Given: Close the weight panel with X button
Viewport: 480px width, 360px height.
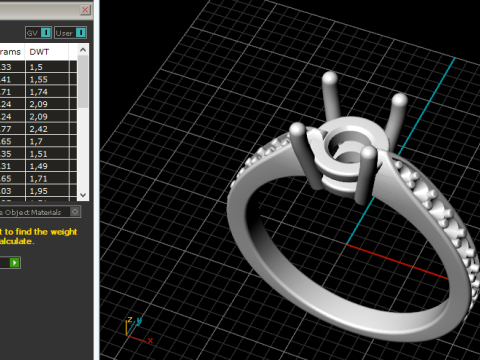Looking at the screenshot, I should (x=85, y=10).
